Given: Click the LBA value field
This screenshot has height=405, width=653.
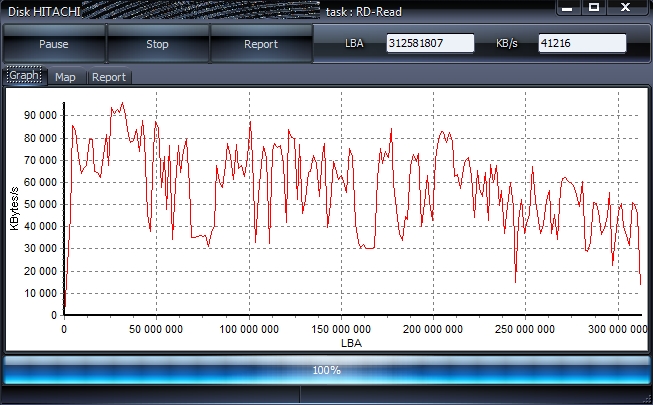Looking at the screenshot, I should coord(429,44).
